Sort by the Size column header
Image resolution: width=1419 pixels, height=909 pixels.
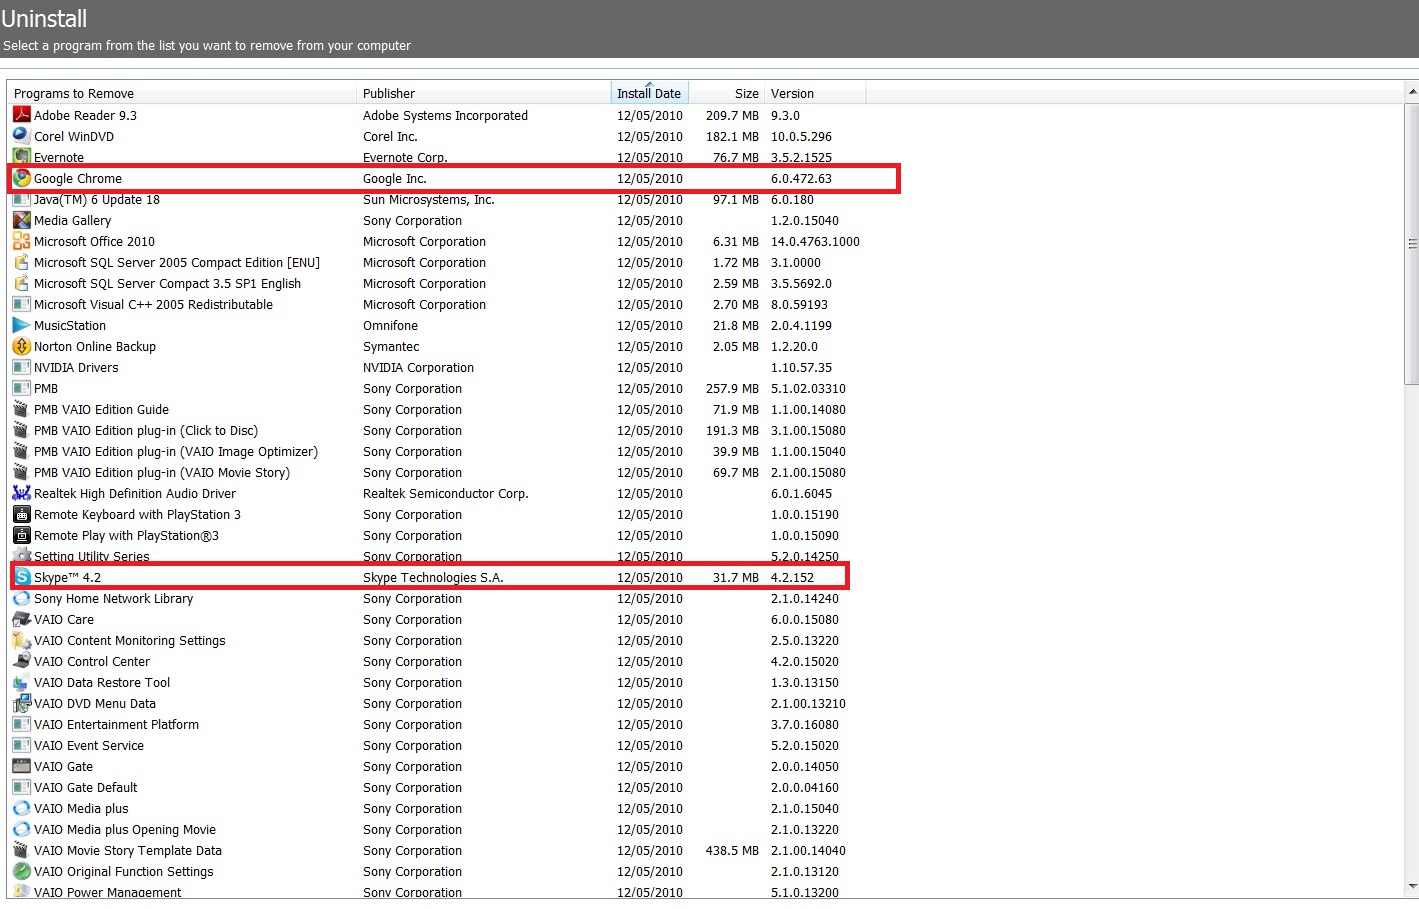click(727, 93)
